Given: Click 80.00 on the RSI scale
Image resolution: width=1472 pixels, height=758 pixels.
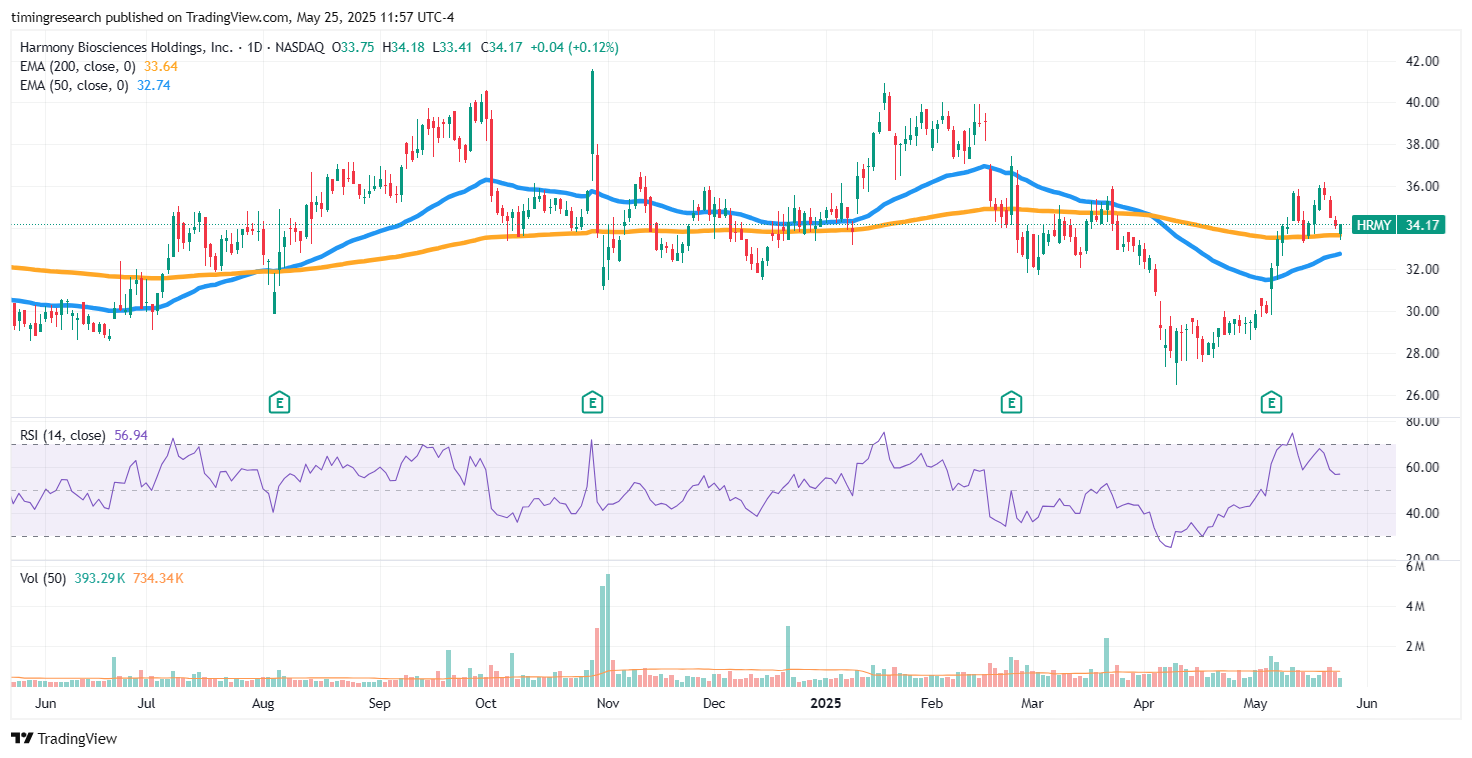Looking at the screenshot, I should point(1422,422).
